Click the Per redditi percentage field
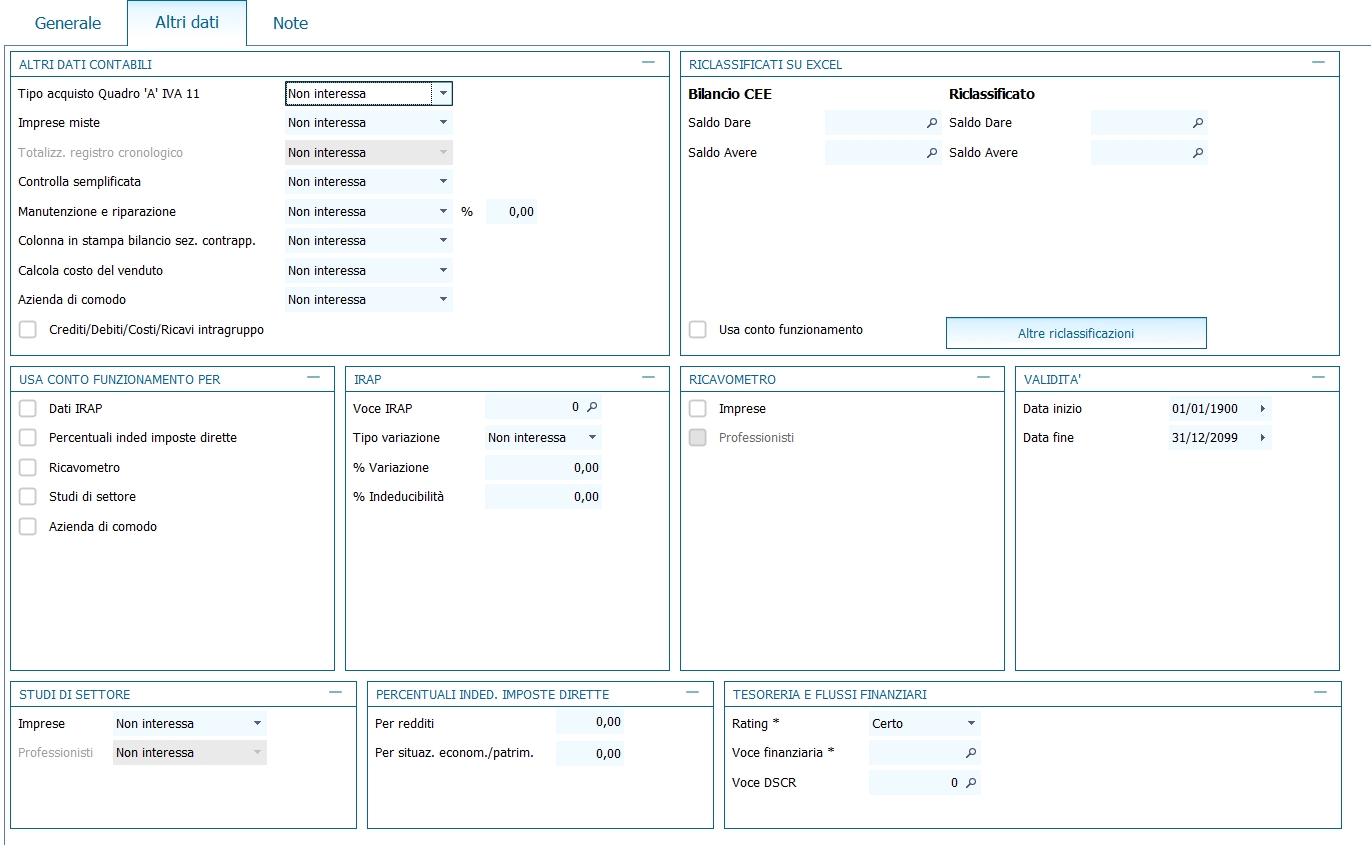The height and width of the screenshot is (845, 1371). (x=589, y=723)
